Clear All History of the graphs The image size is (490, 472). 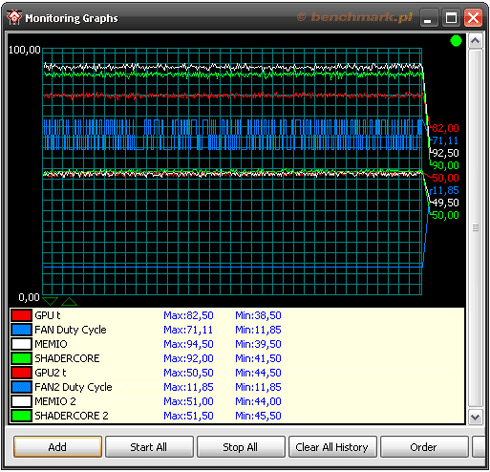[332, 447]
